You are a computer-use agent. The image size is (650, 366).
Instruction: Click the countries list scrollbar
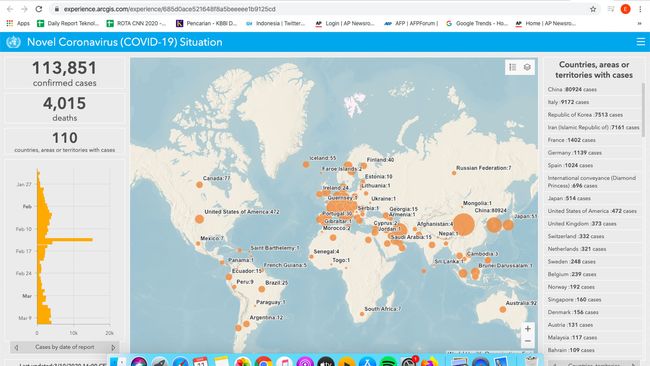(x=643, y=109)
